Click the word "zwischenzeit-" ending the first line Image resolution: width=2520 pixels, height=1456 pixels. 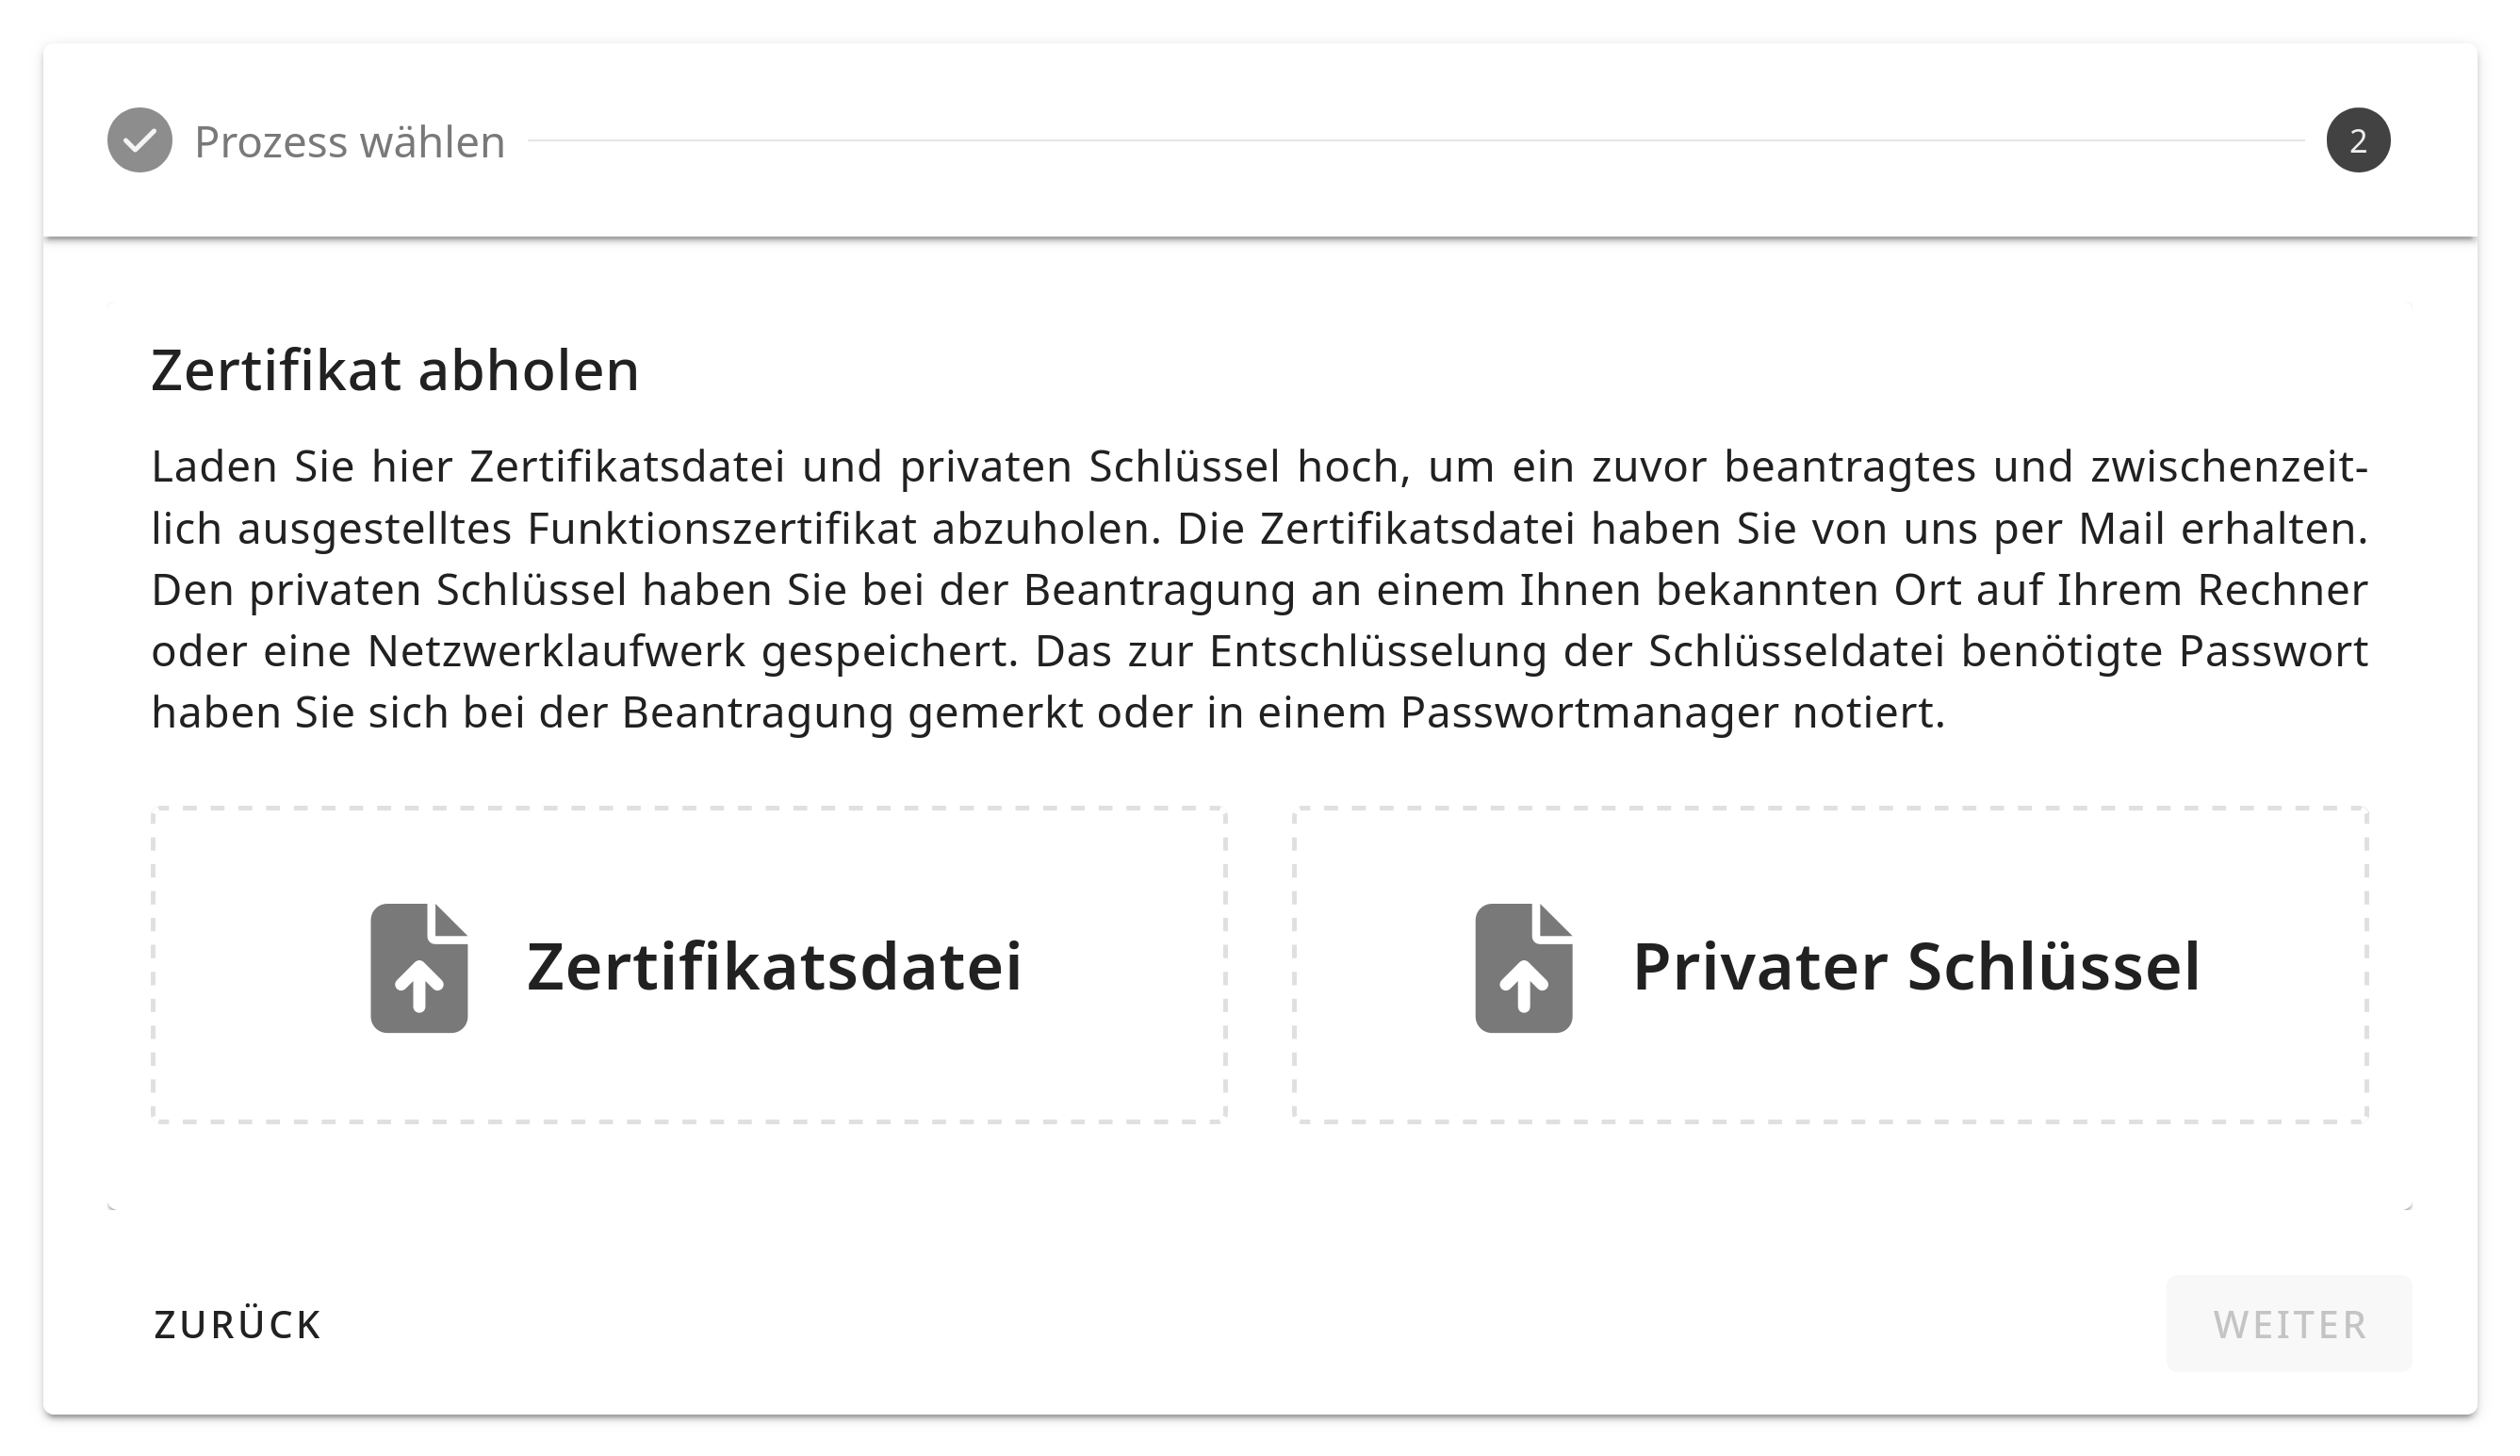click(2229, 467)
